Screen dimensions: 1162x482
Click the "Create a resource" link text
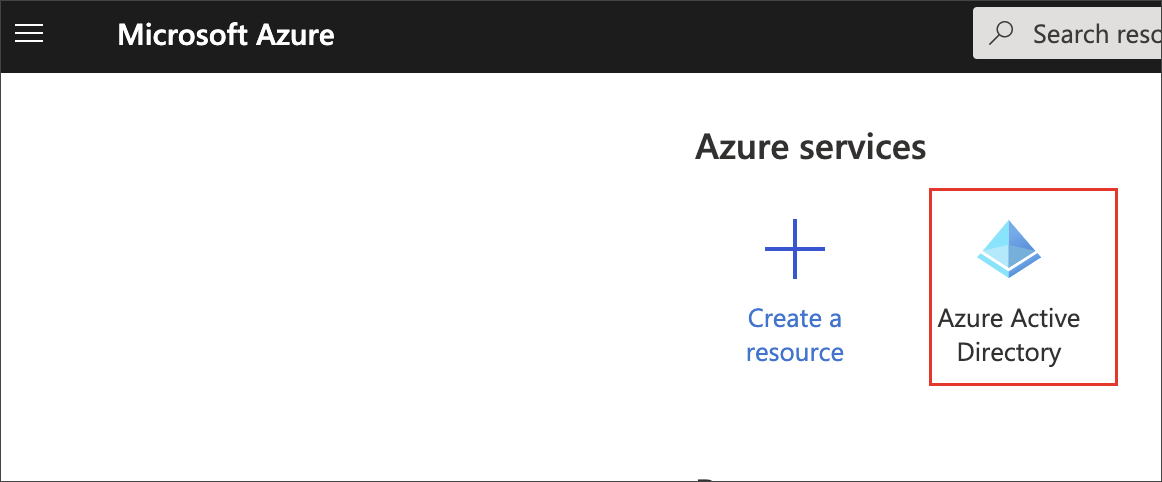(794, 335)
